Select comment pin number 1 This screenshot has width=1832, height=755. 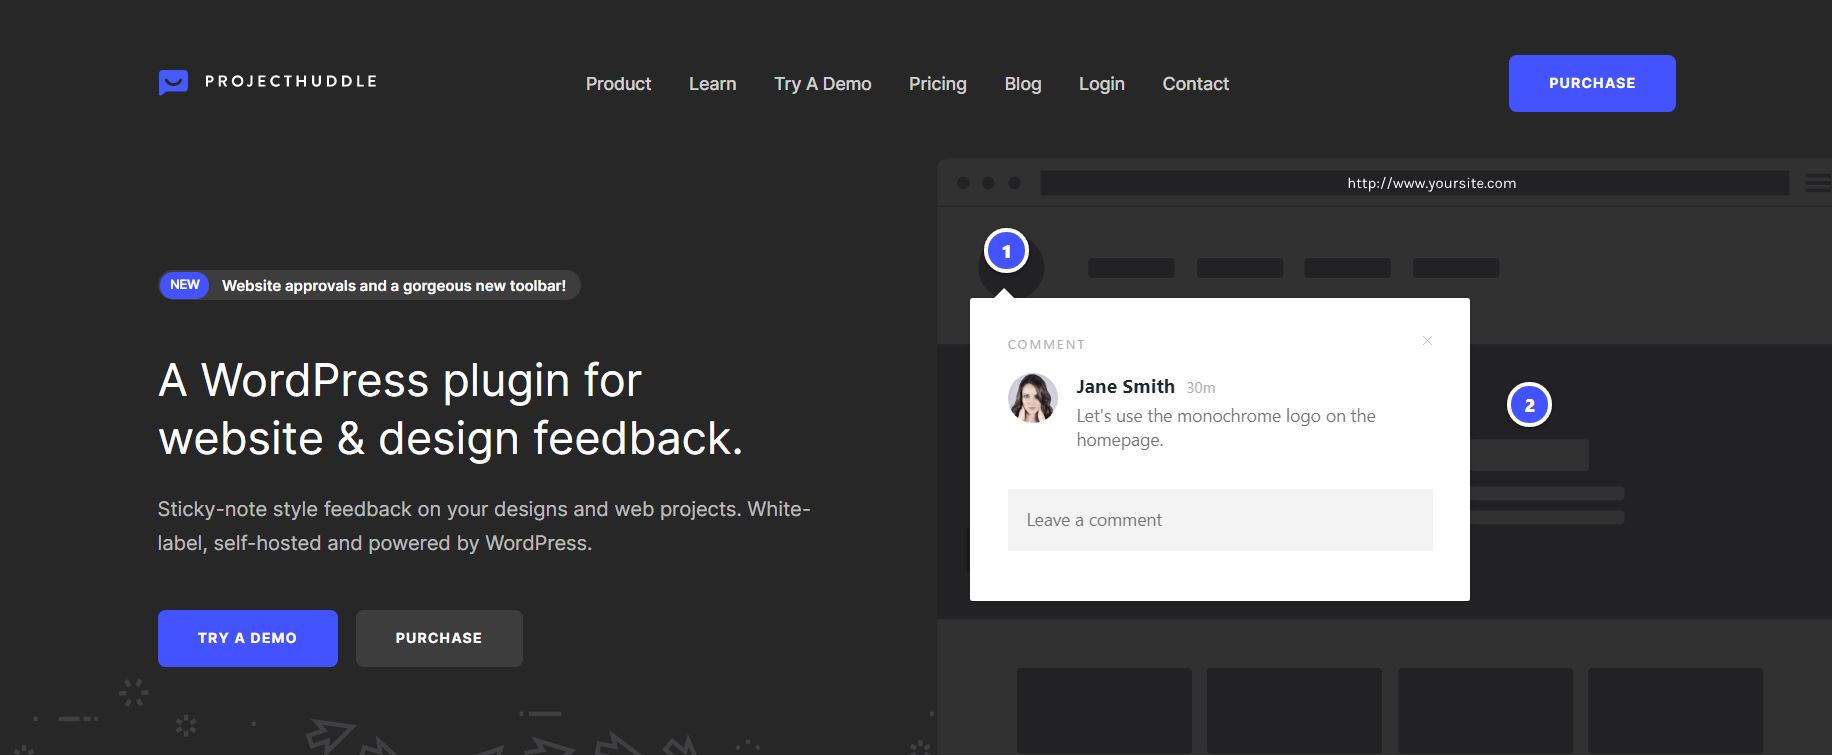tap(1006, 251)
